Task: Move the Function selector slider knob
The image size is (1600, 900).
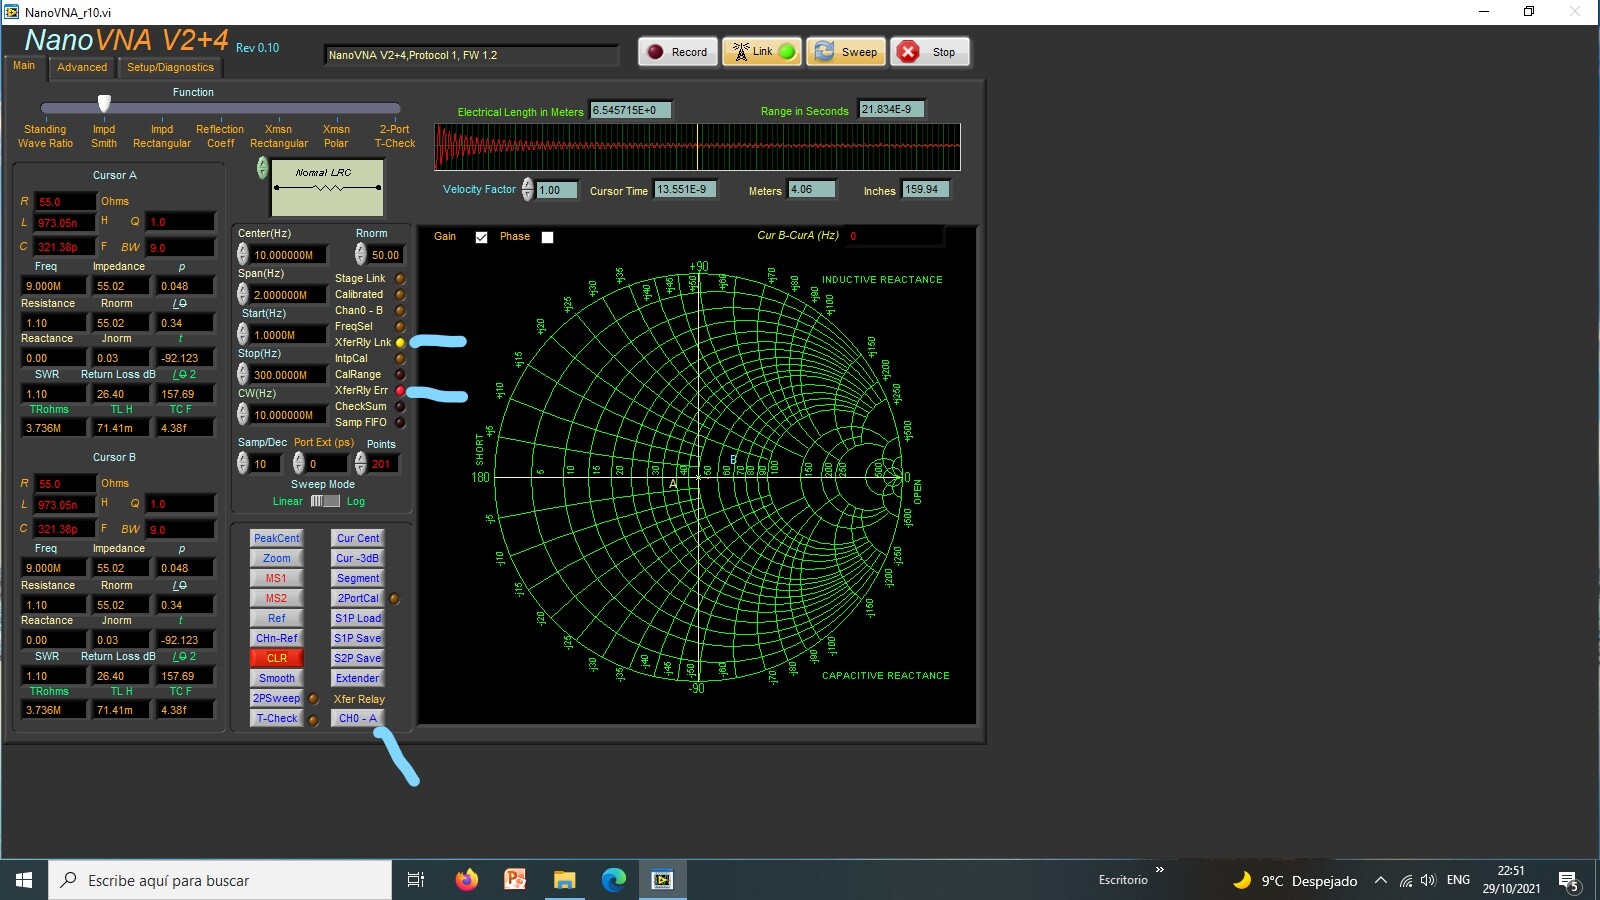Action: (104, 104)
